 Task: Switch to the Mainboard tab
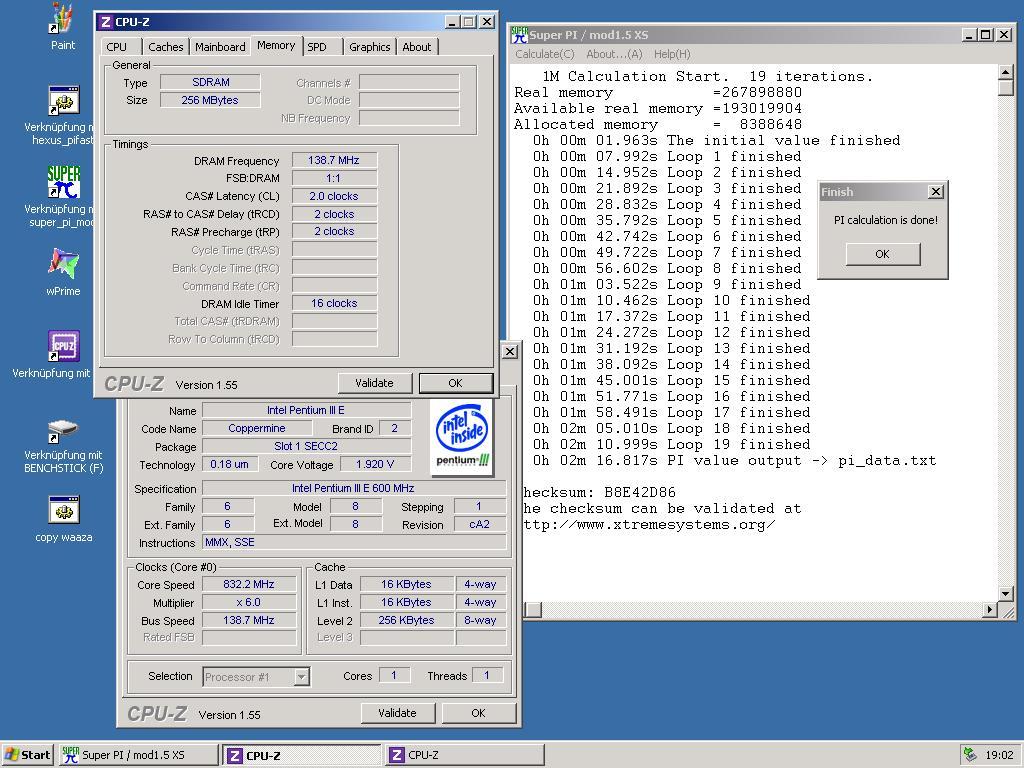[x=220, y=46]
